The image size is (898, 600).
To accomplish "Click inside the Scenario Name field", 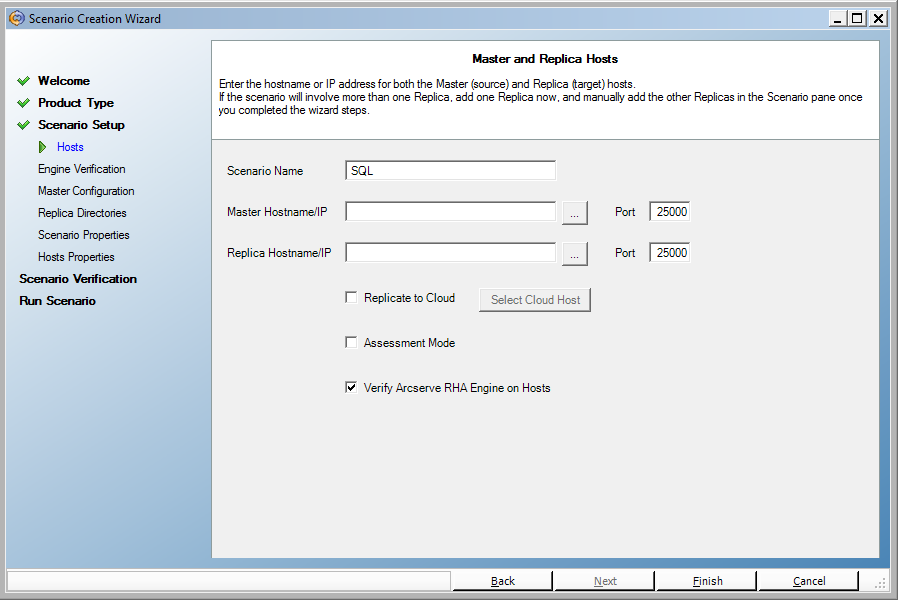I will coord(450,171).
